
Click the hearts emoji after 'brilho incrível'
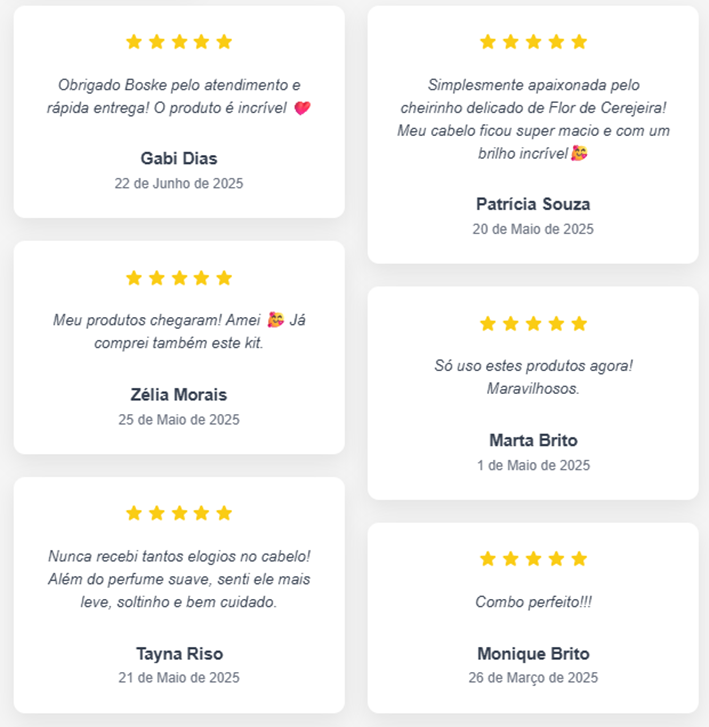click(579, 153)
